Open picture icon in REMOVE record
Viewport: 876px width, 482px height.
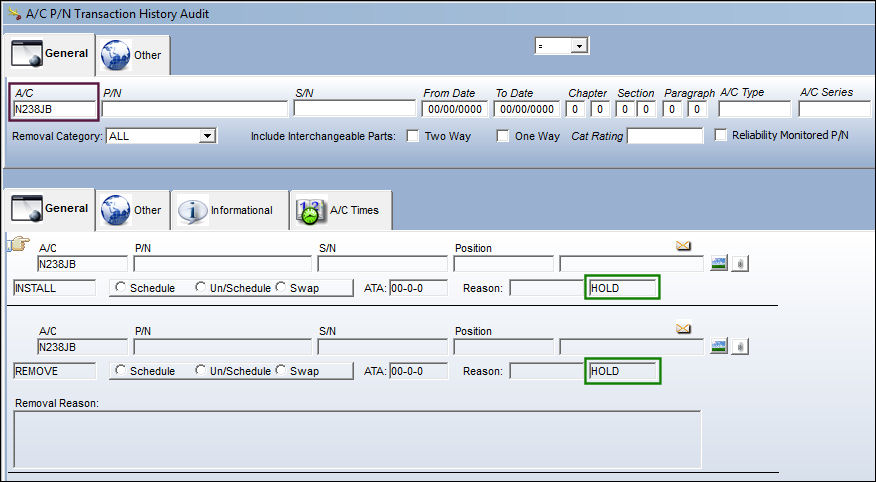pyautogui.click(x=719, y=346)
